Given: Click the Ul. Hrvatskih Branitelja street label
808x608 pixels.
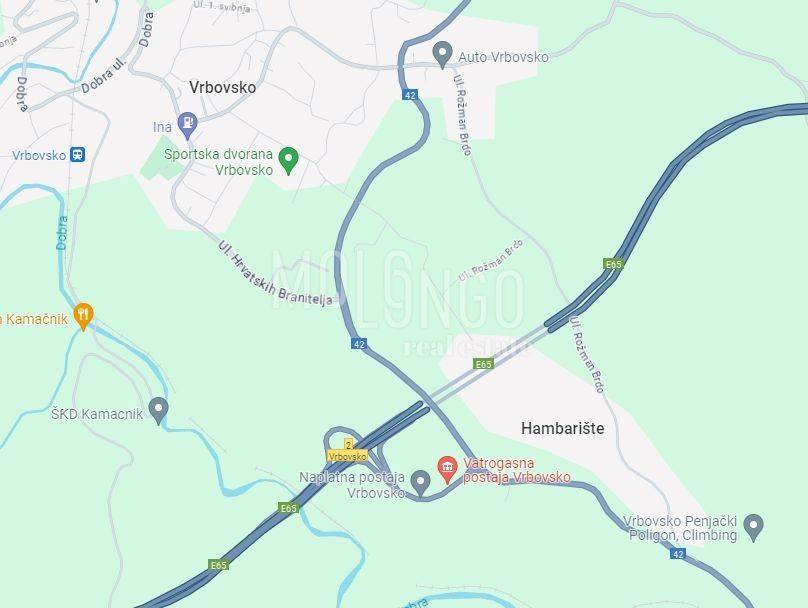Looking at the screenshot, I should [x=276, y=274].
